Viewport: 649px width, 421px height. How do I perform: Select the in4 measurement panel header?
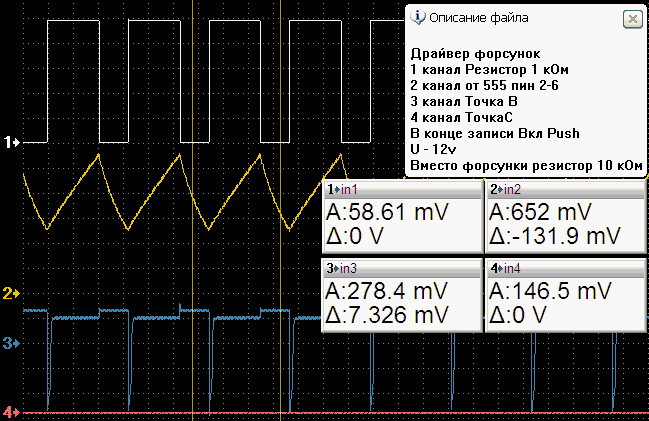pyautogui.click(x=563, y=267)
